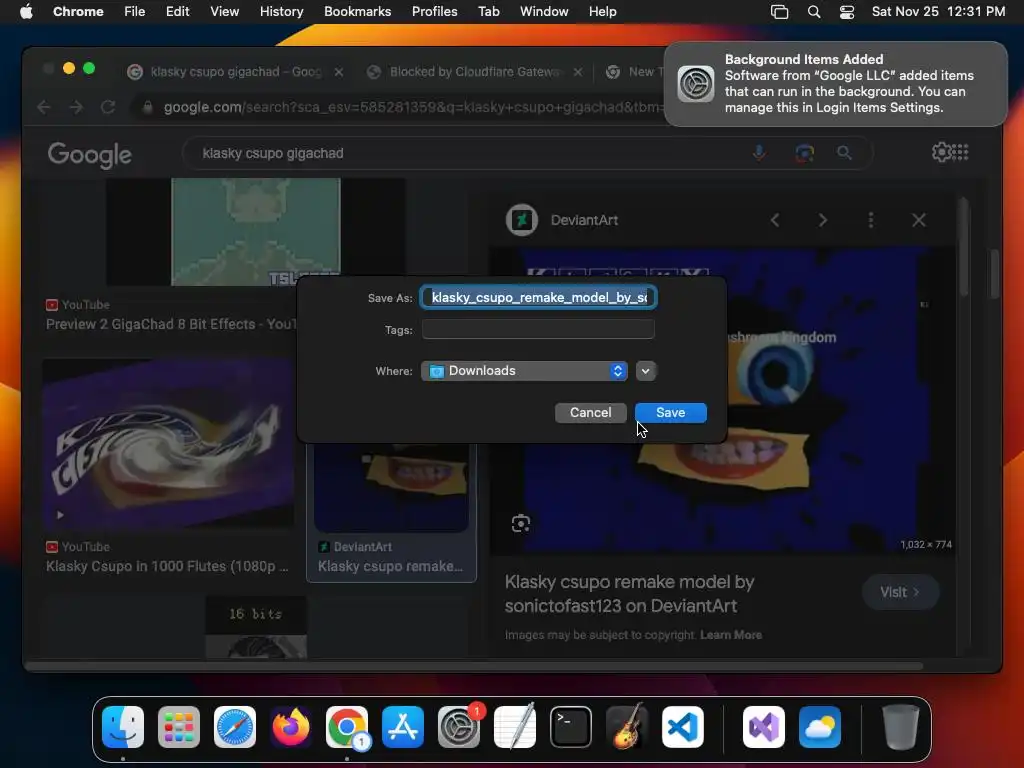The image size is (1024, 768).
Task: Click the Lens icon on preview image
Action: point(520,524)
